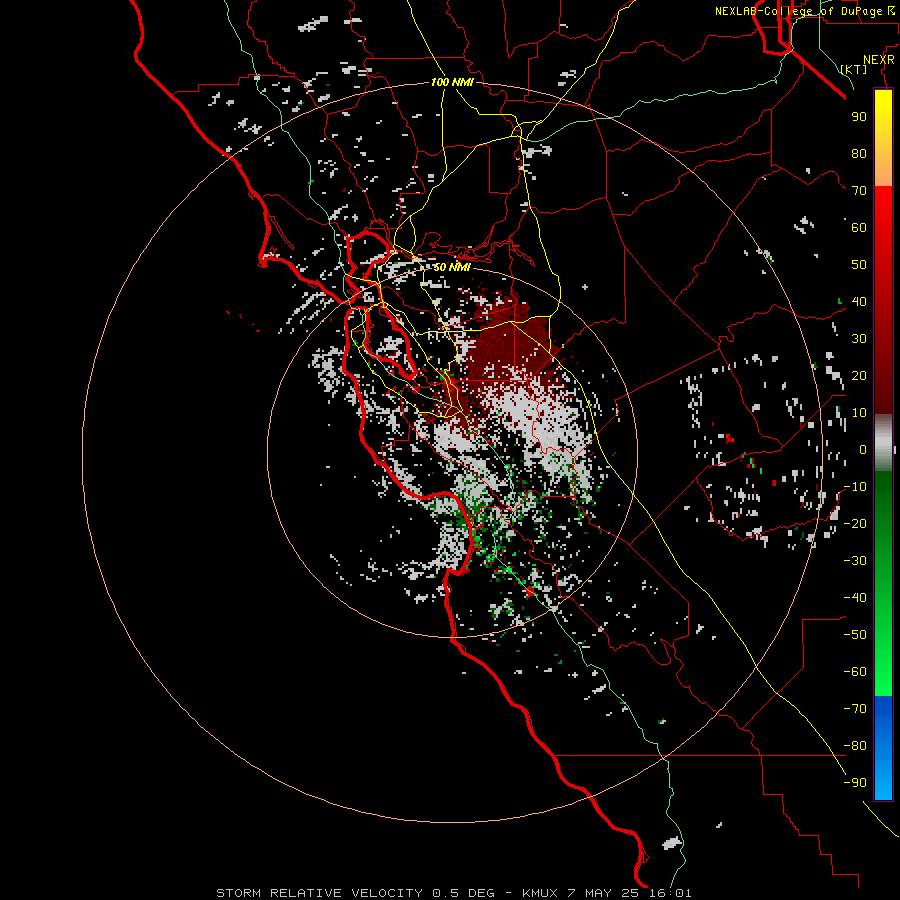Click the gray zero-velocity band of the color bar
The height and width of the screenshot is (900, 900).
coord(883,443)
